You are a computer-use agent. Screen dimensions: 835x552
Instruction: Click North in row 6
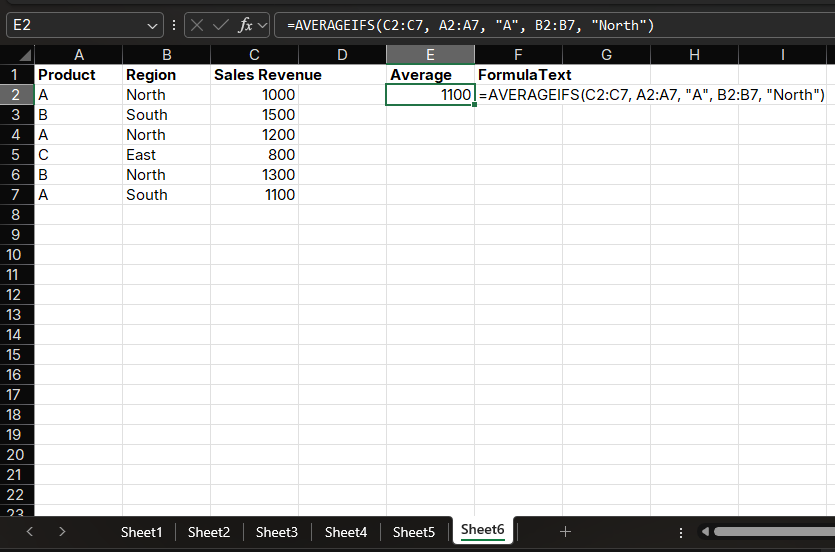tap(167, 175)
